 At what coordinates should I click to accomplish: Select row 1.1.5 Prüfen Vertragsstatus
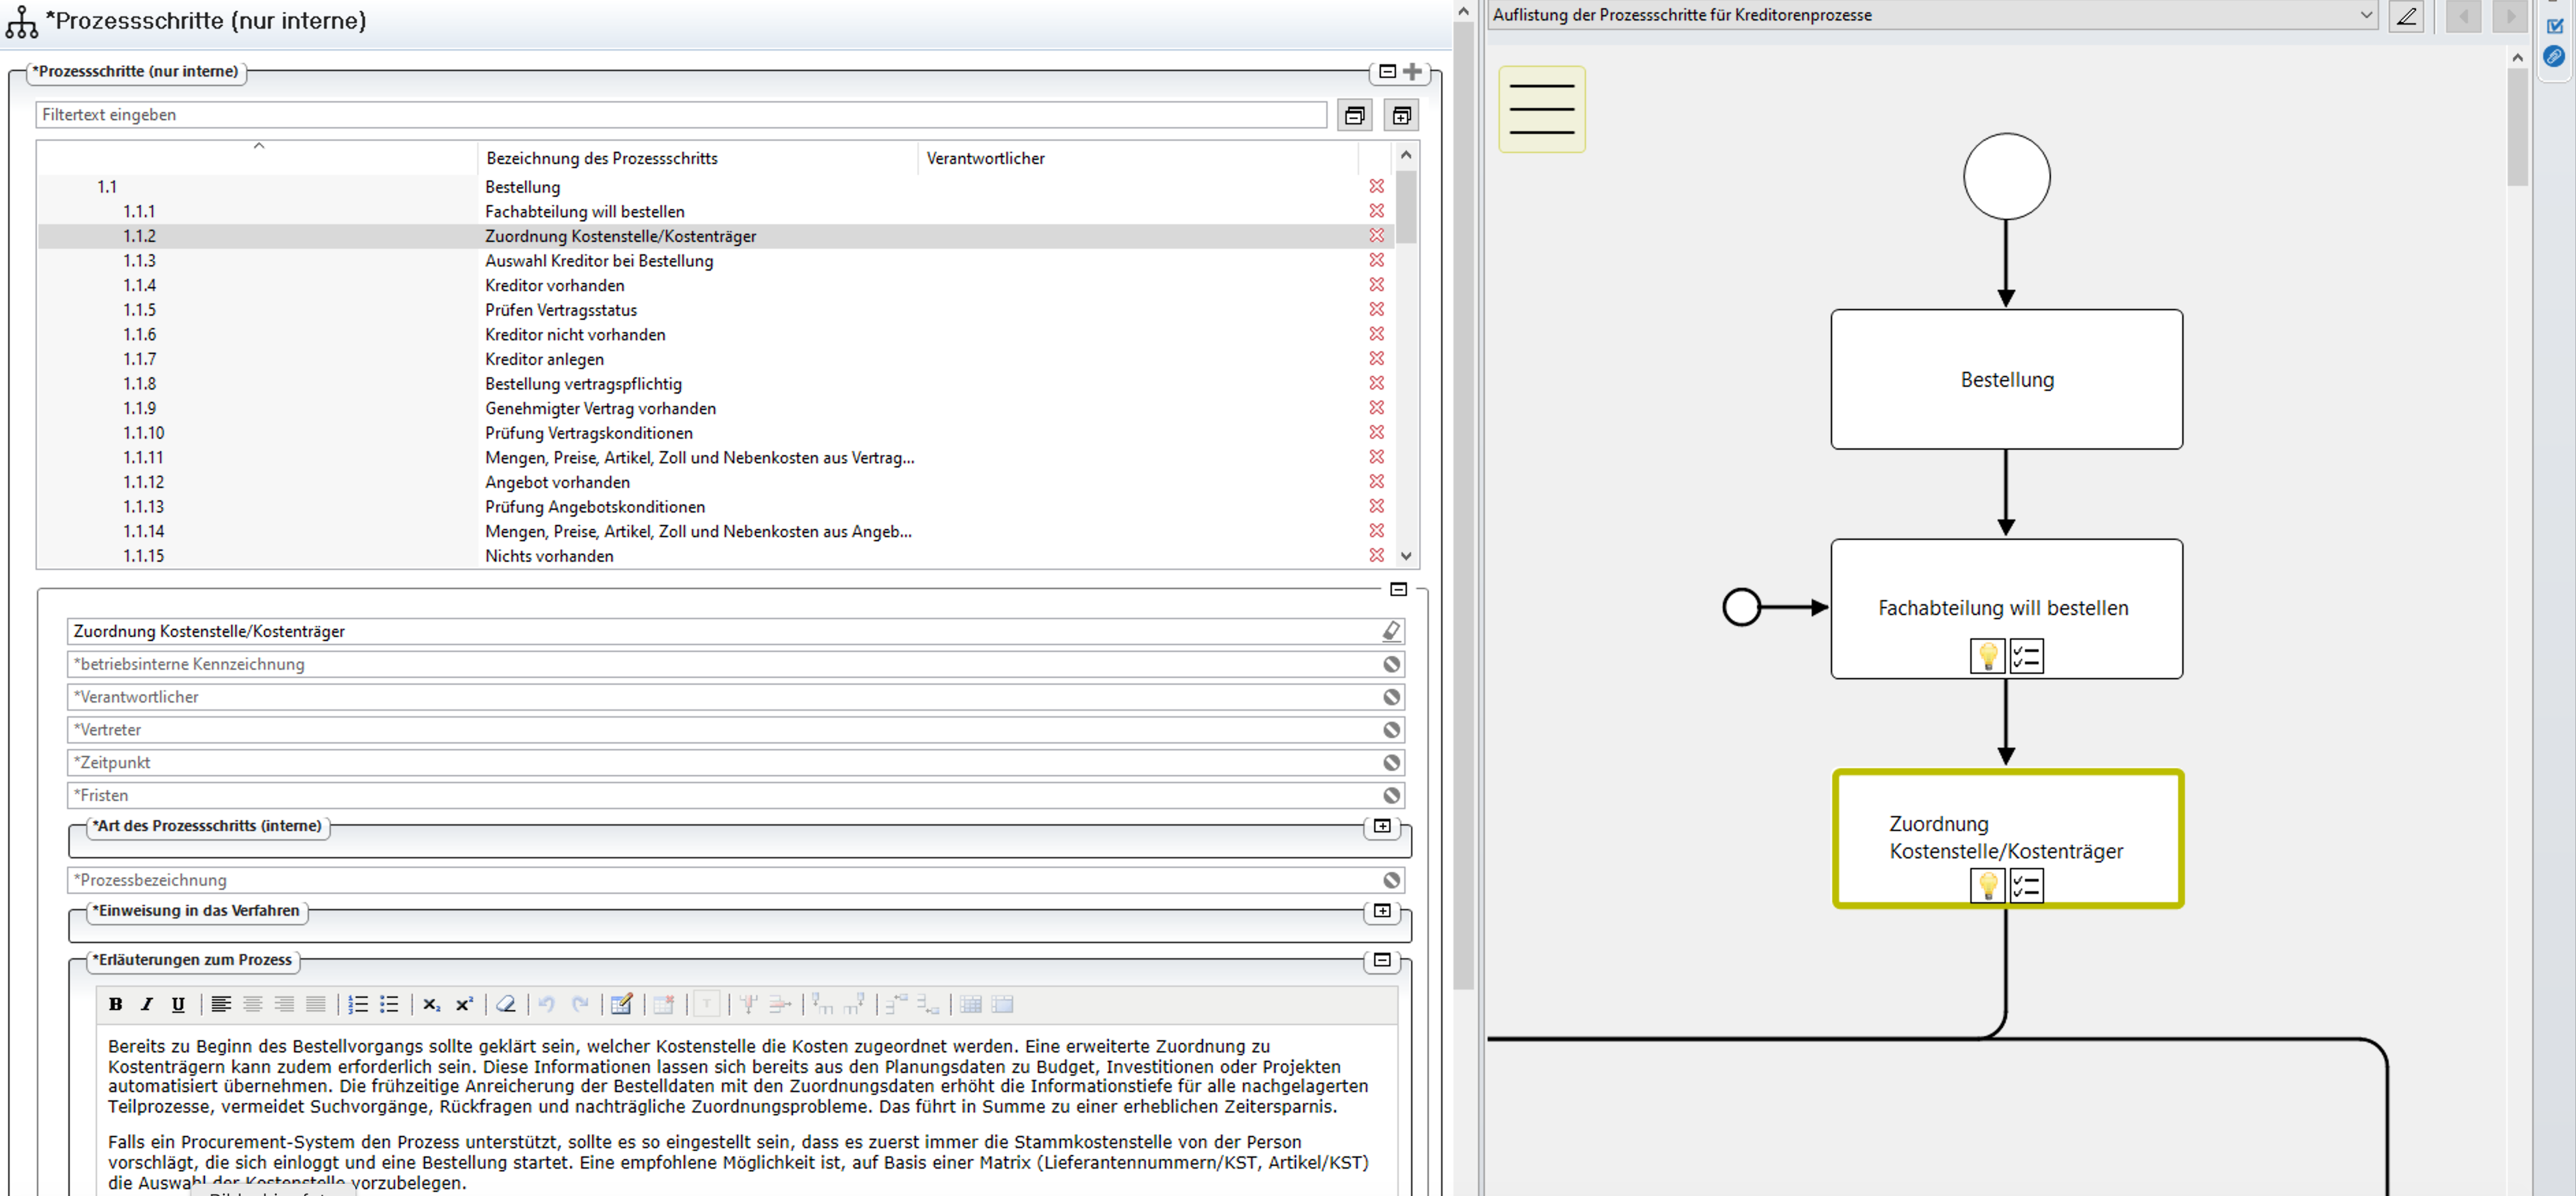[x=560, y=310]
